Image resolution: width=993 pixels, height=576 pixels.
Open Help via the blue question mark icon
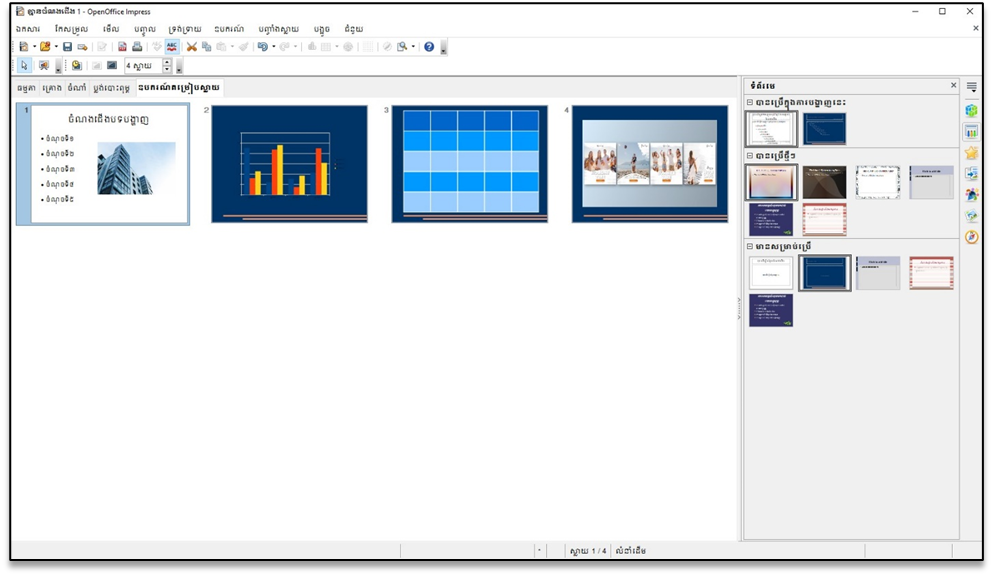tap(429, 47)
